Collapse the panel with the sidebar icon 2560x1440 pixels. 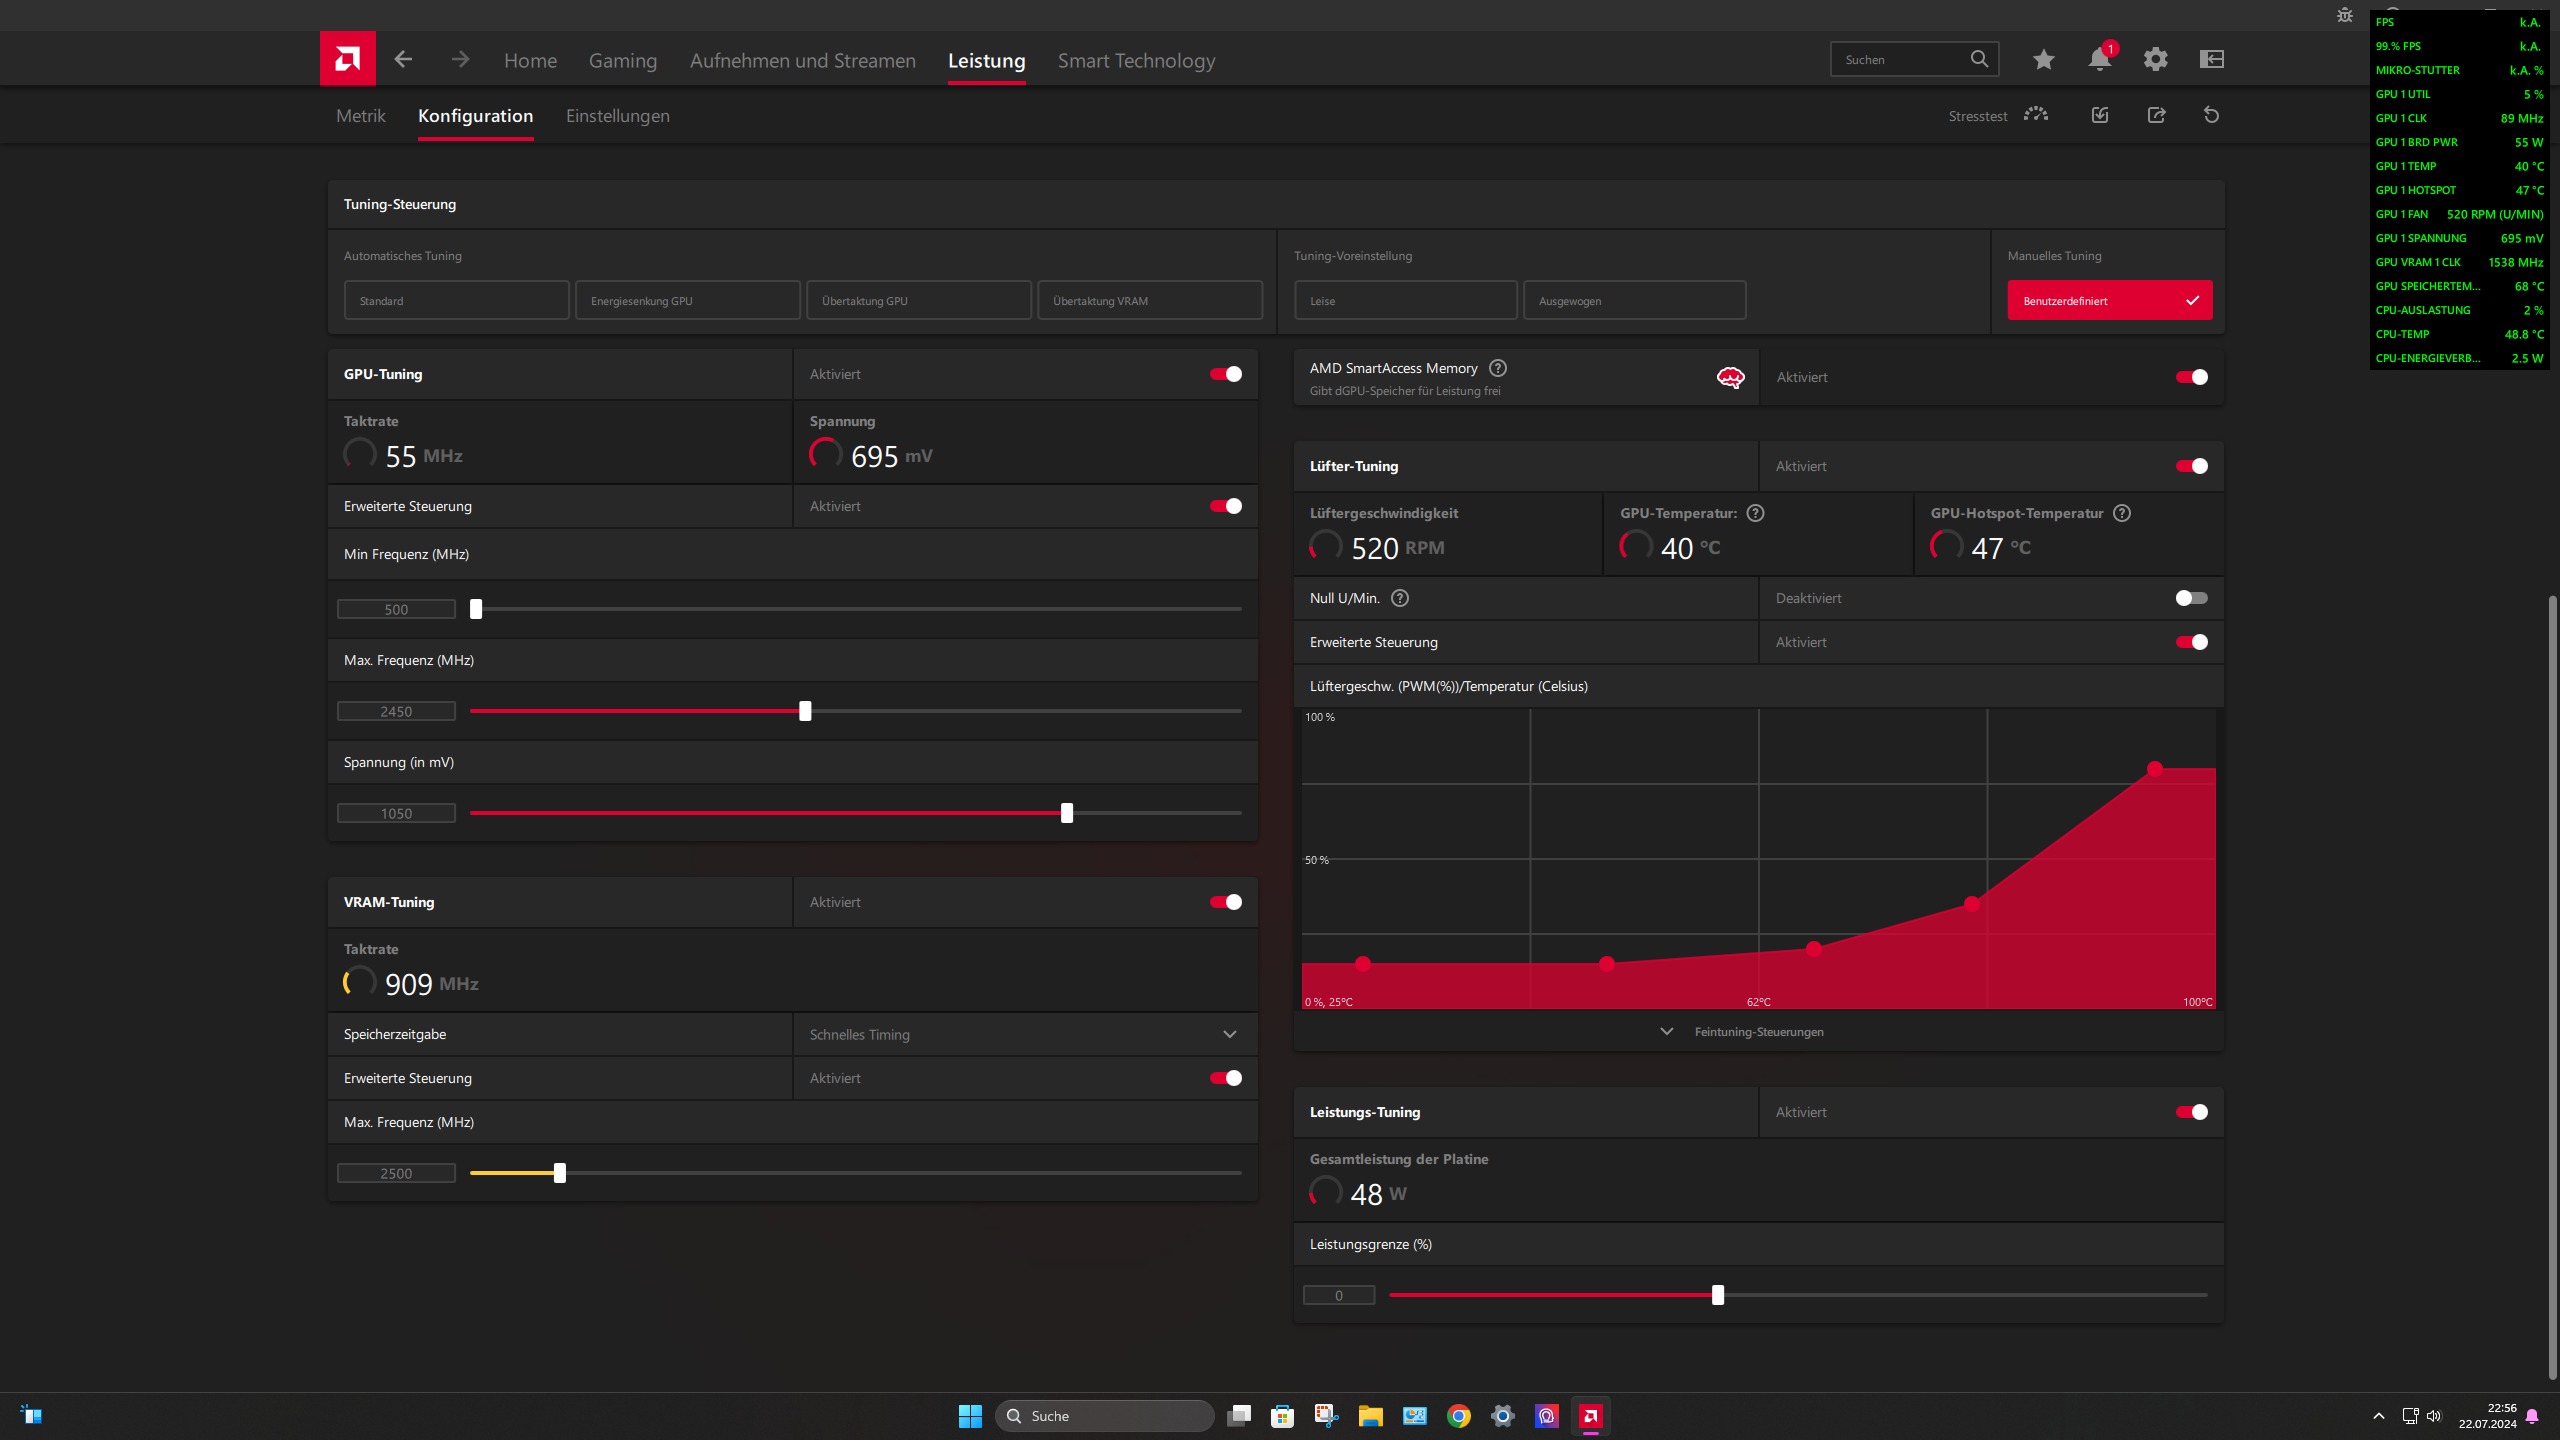coord(2211,59)
